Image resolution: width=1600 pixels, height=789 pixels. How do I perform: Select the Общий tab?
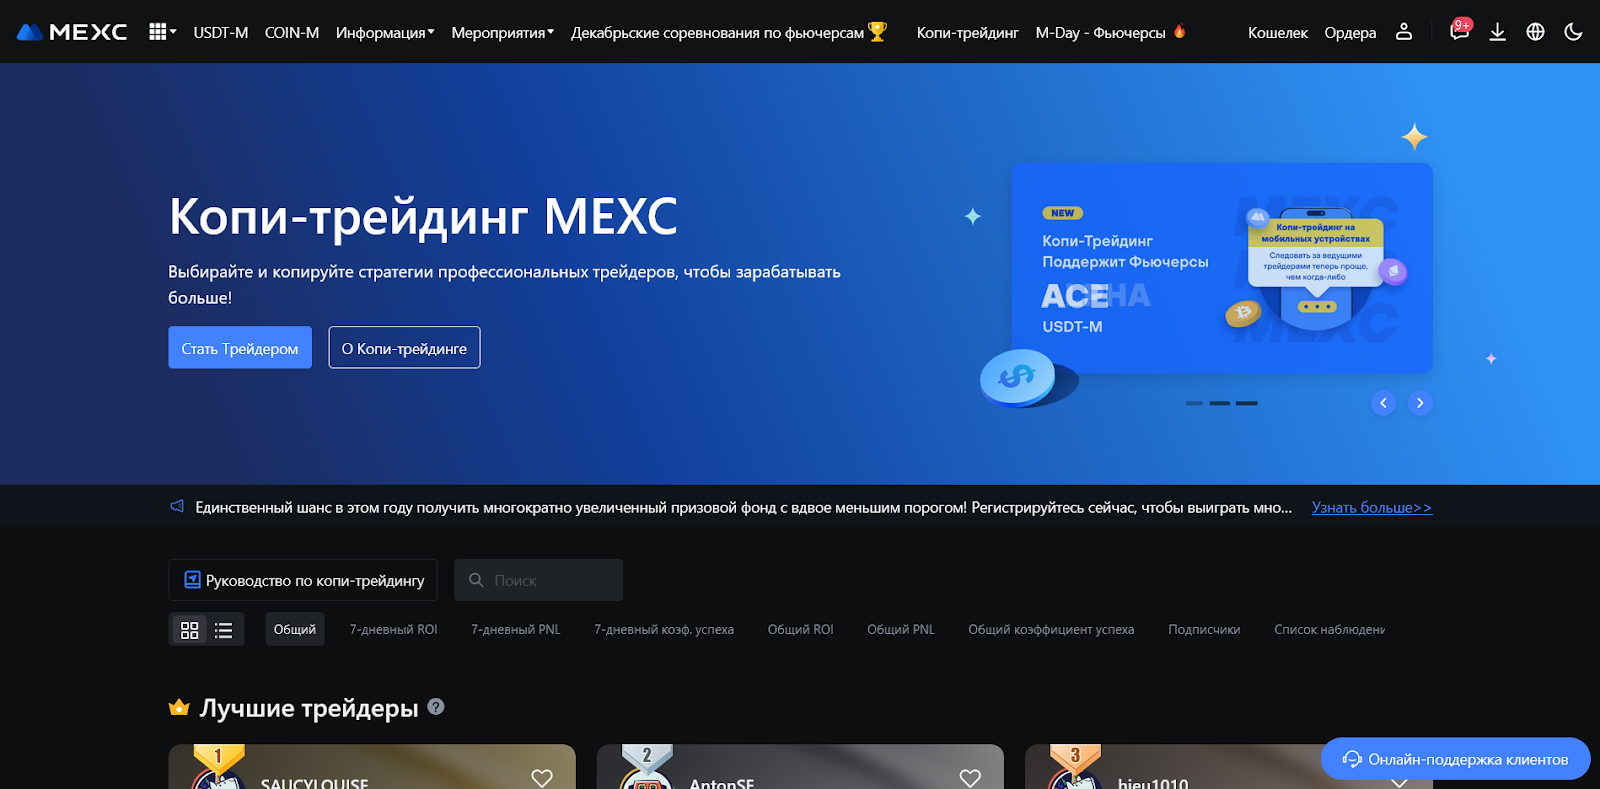tap(295, 629)
